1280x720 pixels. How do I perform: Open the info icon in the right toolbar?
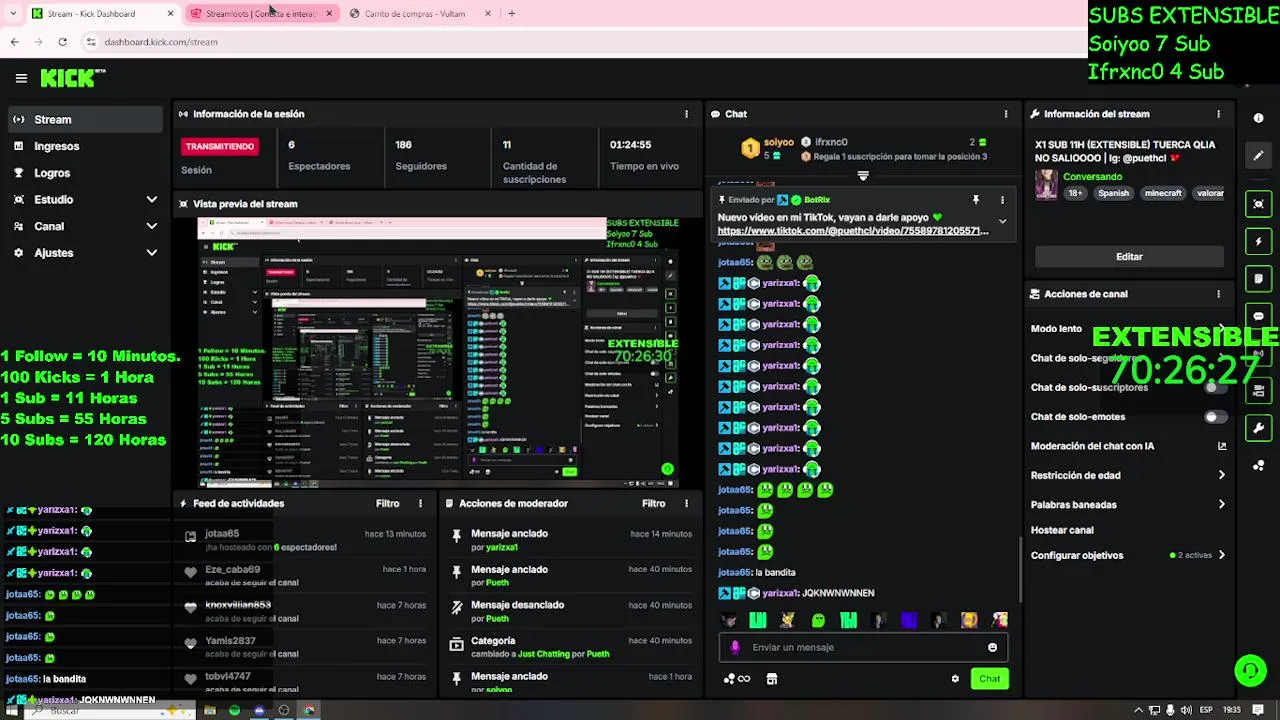(1258, 118)
